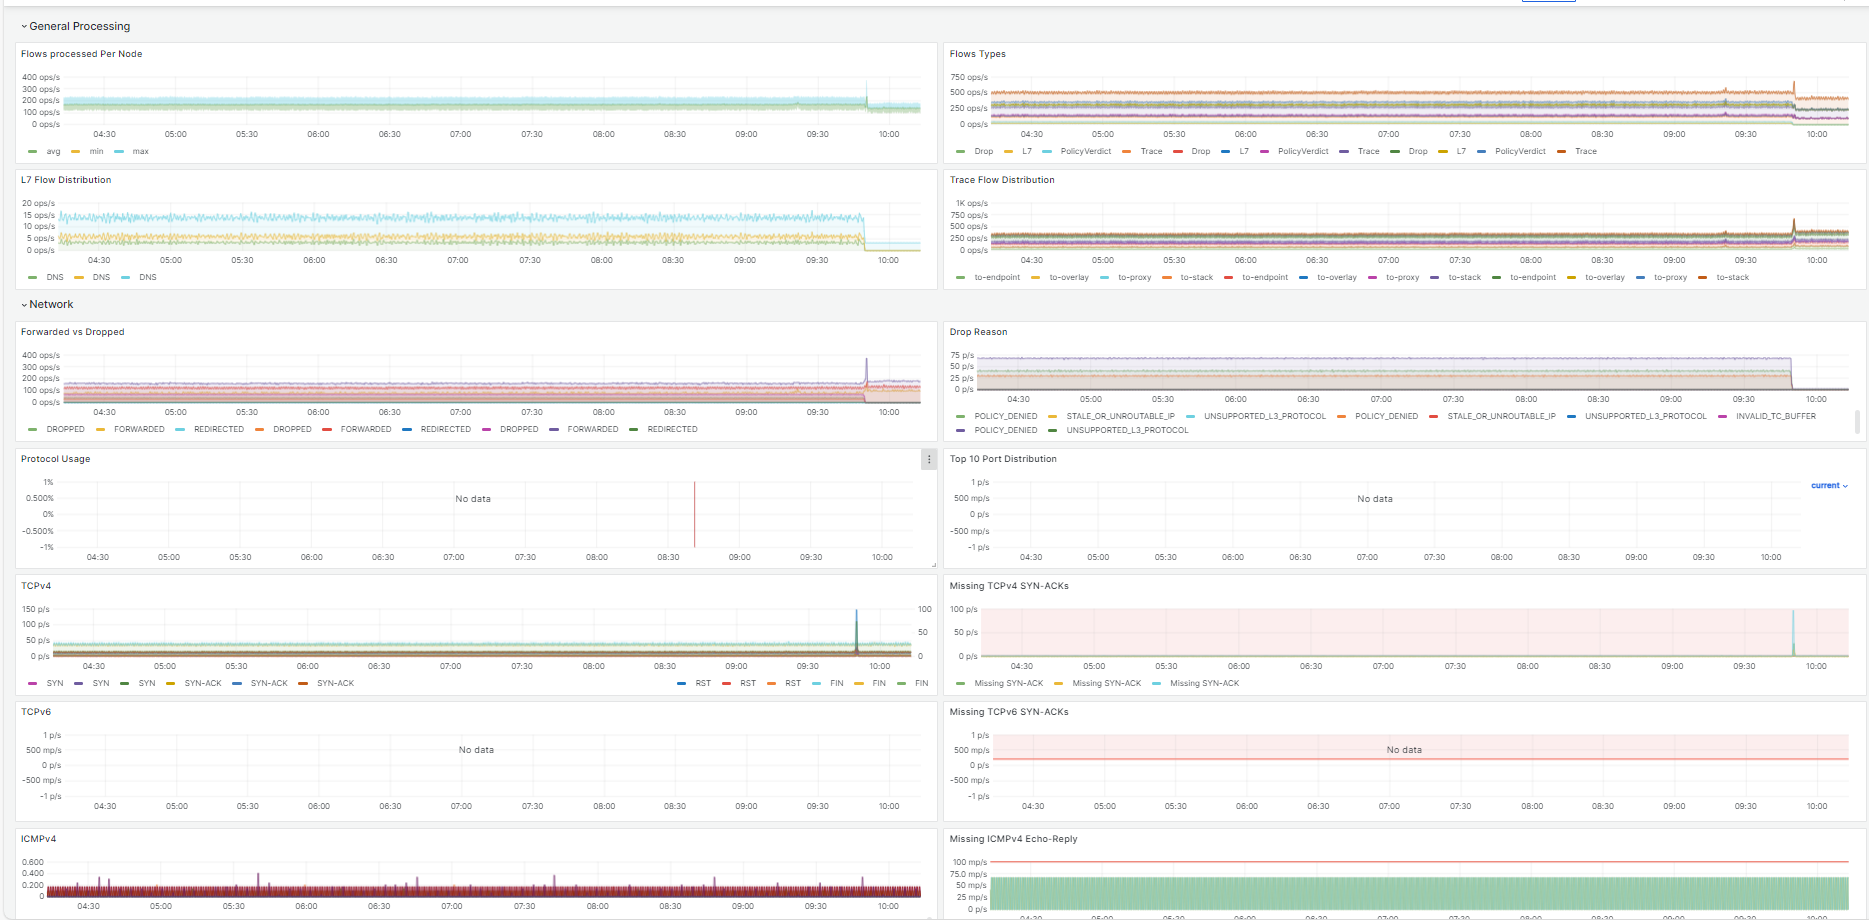Open the Protocol Usage panel three-dot menu

tap(929, 459)
